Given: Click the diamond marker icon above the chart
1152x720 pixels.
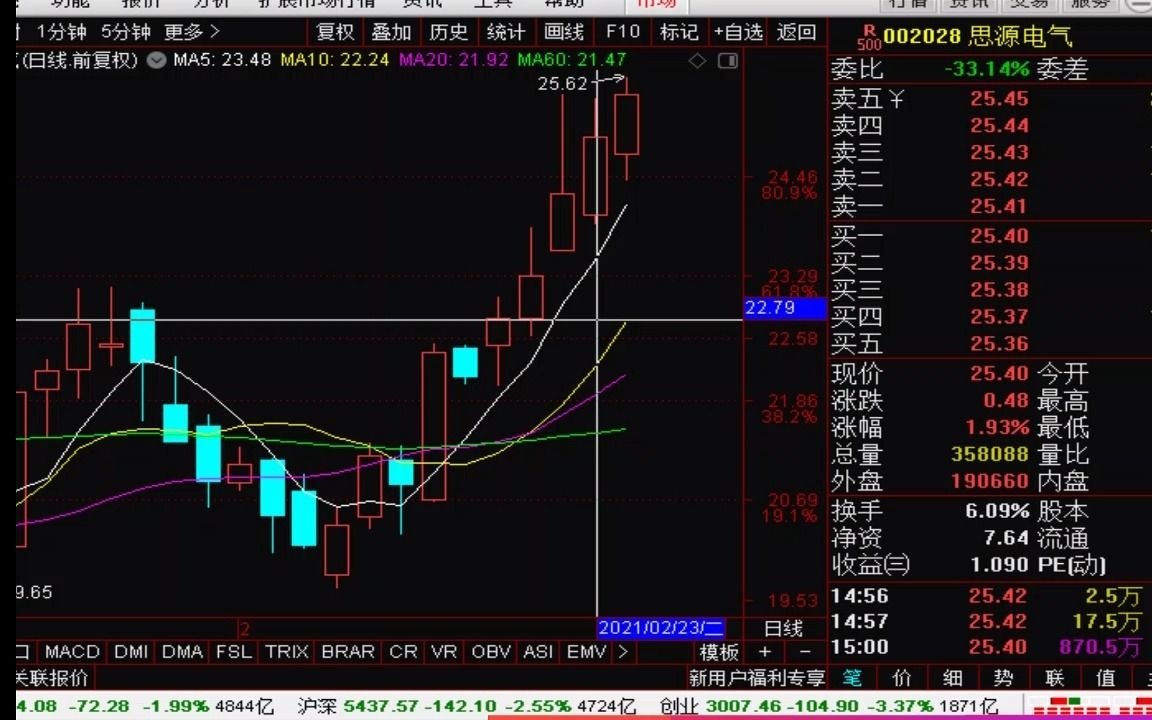Looking at the screenshot, I should 697,61.
